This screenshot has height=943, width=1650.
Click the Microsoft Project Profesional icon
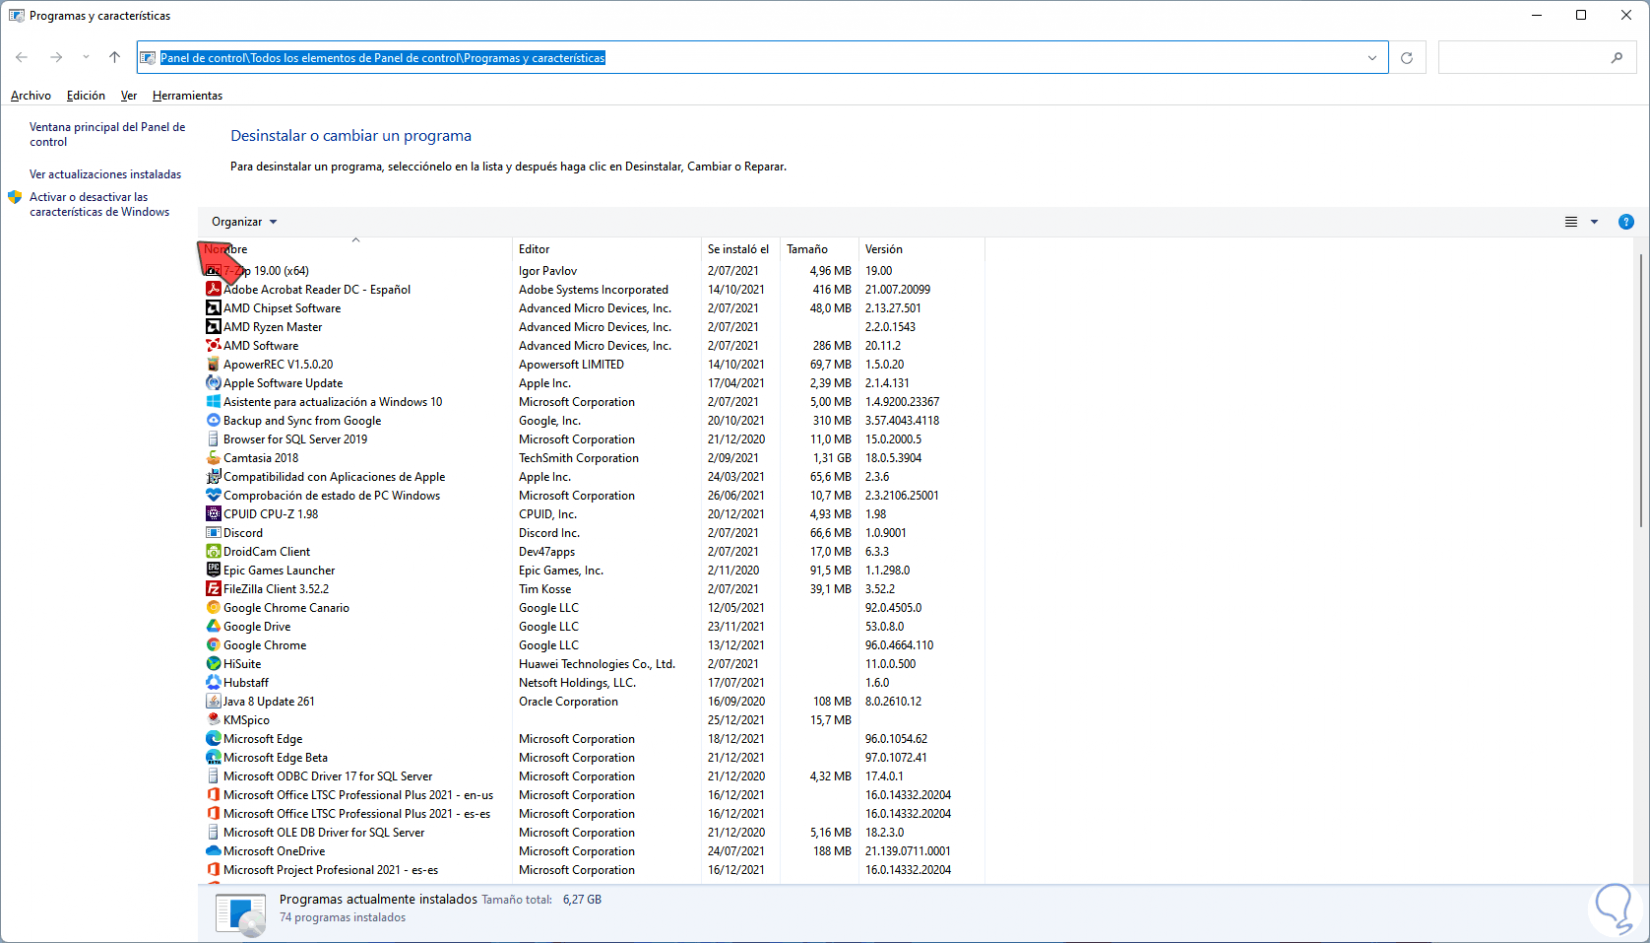pyautogui.click(x=213, y=870)
